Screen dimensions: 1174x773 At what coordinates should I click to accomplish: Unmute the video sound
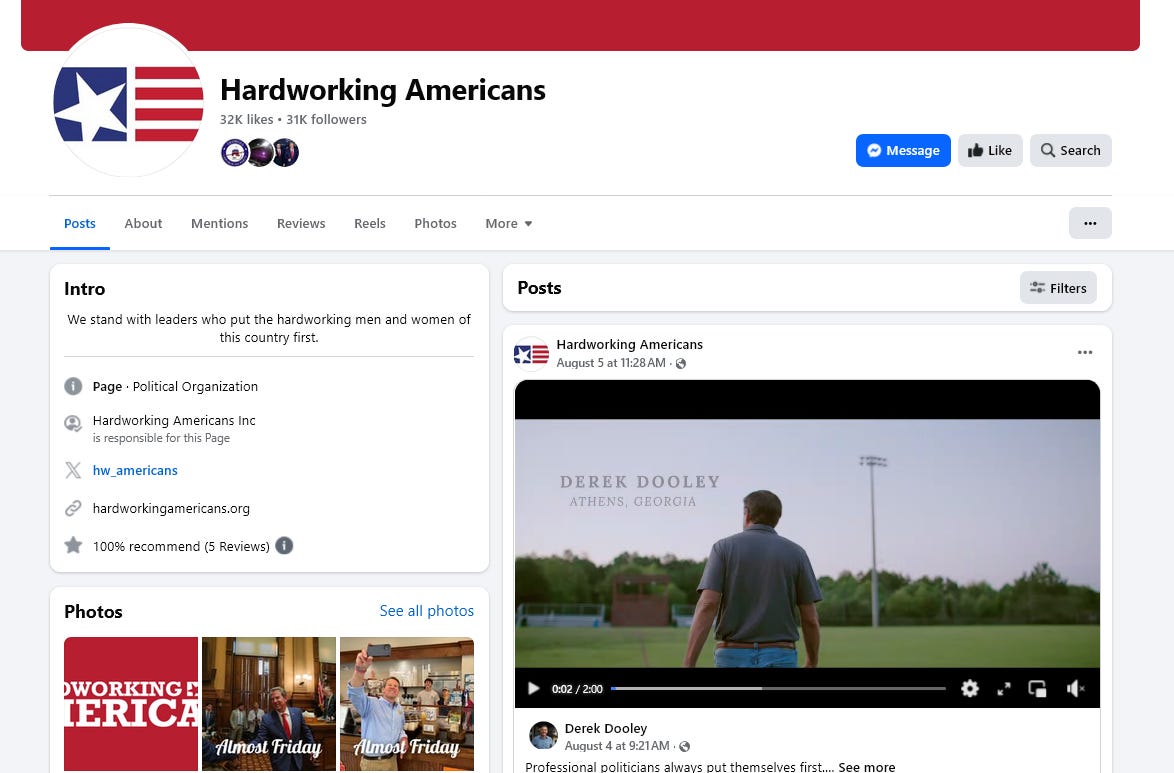pos(1075,688)
